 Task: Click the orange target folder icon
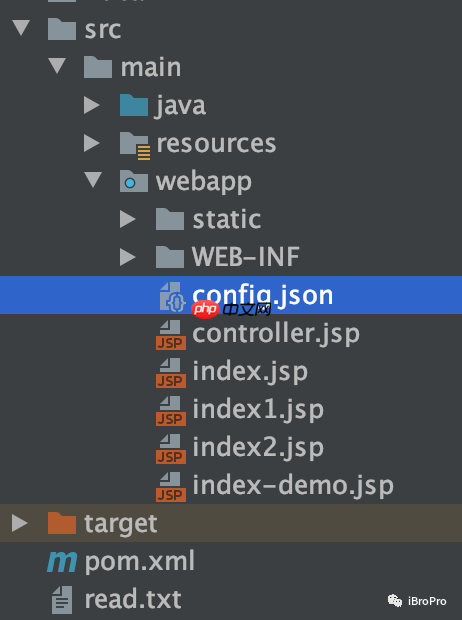(62, 523)
